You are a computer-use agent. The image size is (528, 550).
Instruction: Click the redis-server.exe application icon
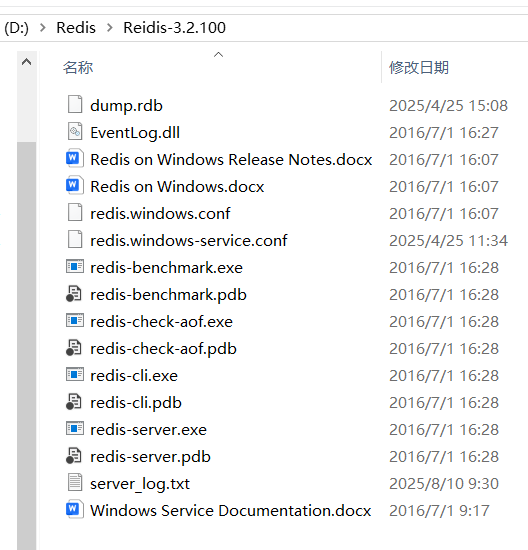(x=75, y=428)
